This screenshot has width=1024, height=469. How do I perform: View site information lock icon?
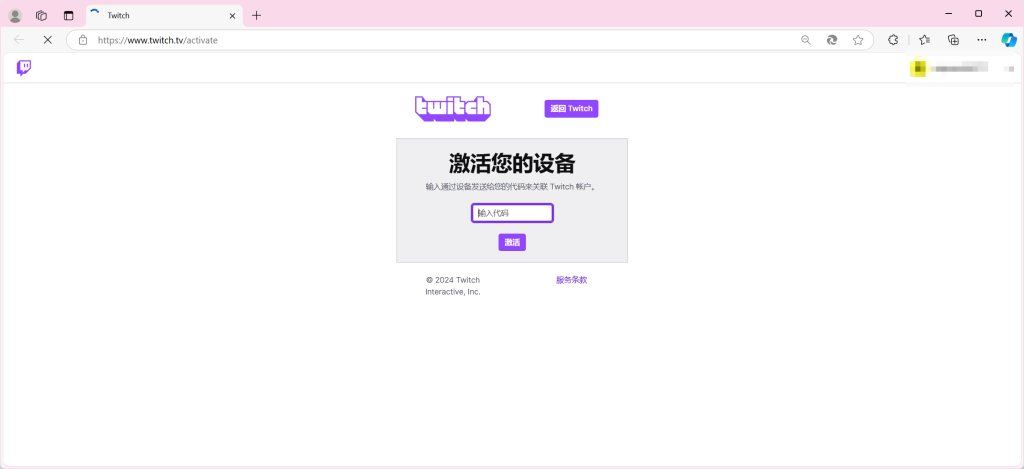pyautogui.click(x=83, y=40)
